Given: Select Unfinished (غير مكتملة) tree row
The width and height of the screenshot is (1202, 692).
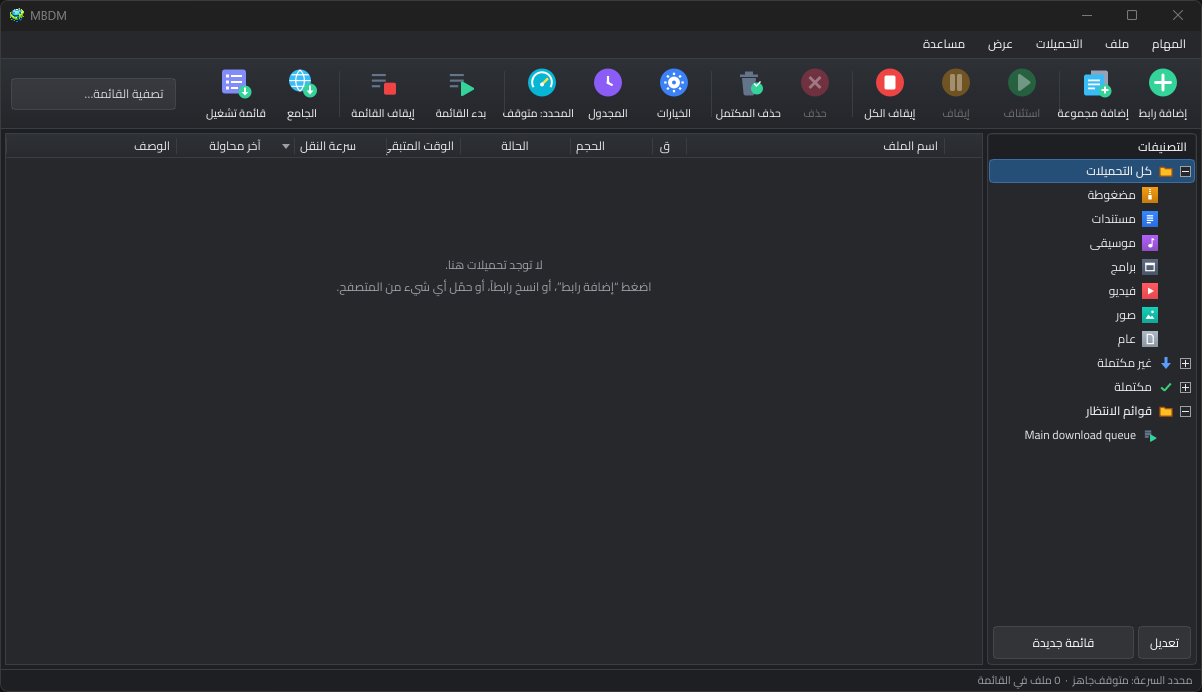Looking at the screenshot, I should coord(1091,363).
